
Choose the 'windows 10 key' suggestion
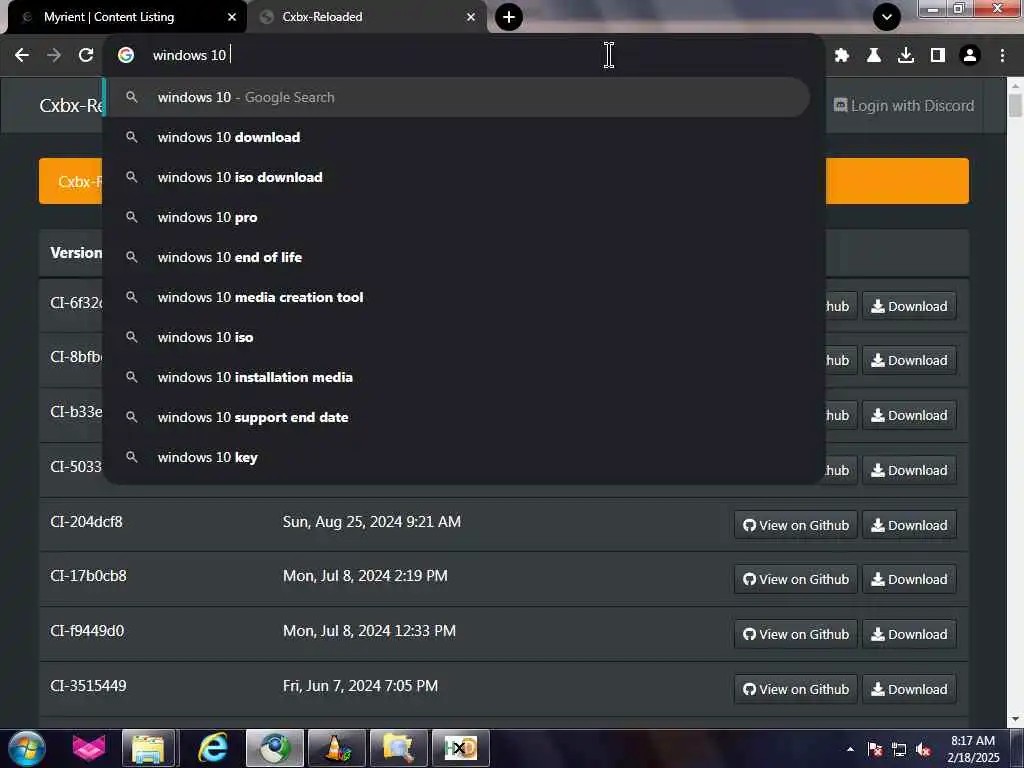point(457,457)
